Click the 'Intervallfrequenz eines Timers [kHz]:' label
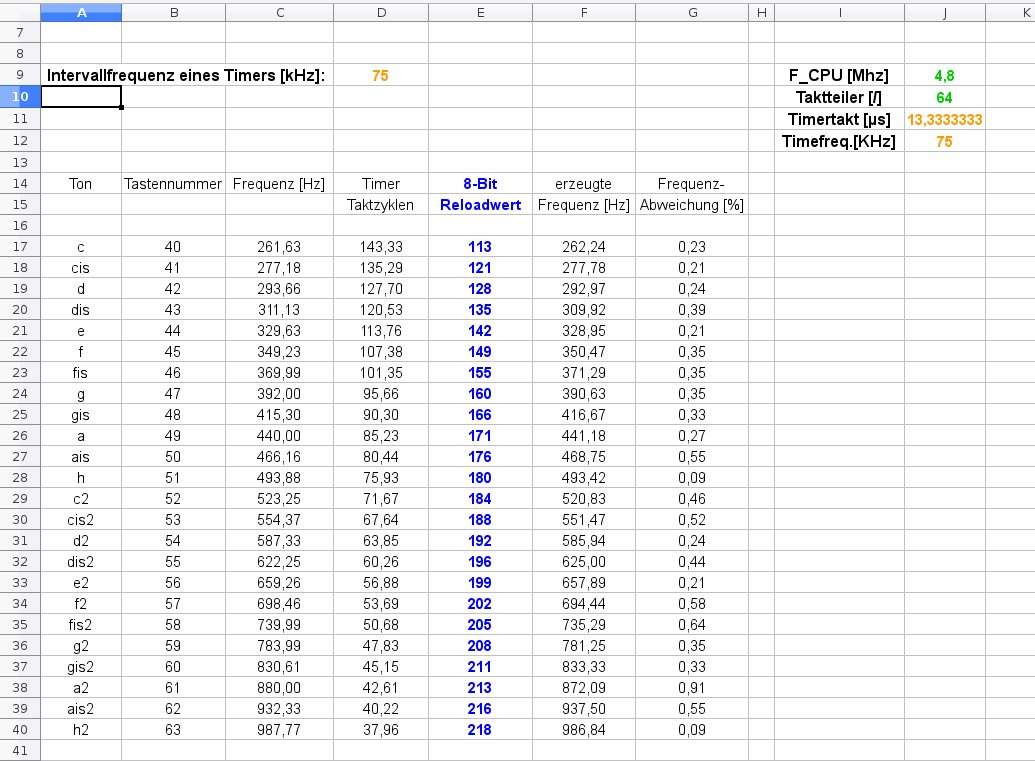 pyautogui.click(x=185, y=75)
